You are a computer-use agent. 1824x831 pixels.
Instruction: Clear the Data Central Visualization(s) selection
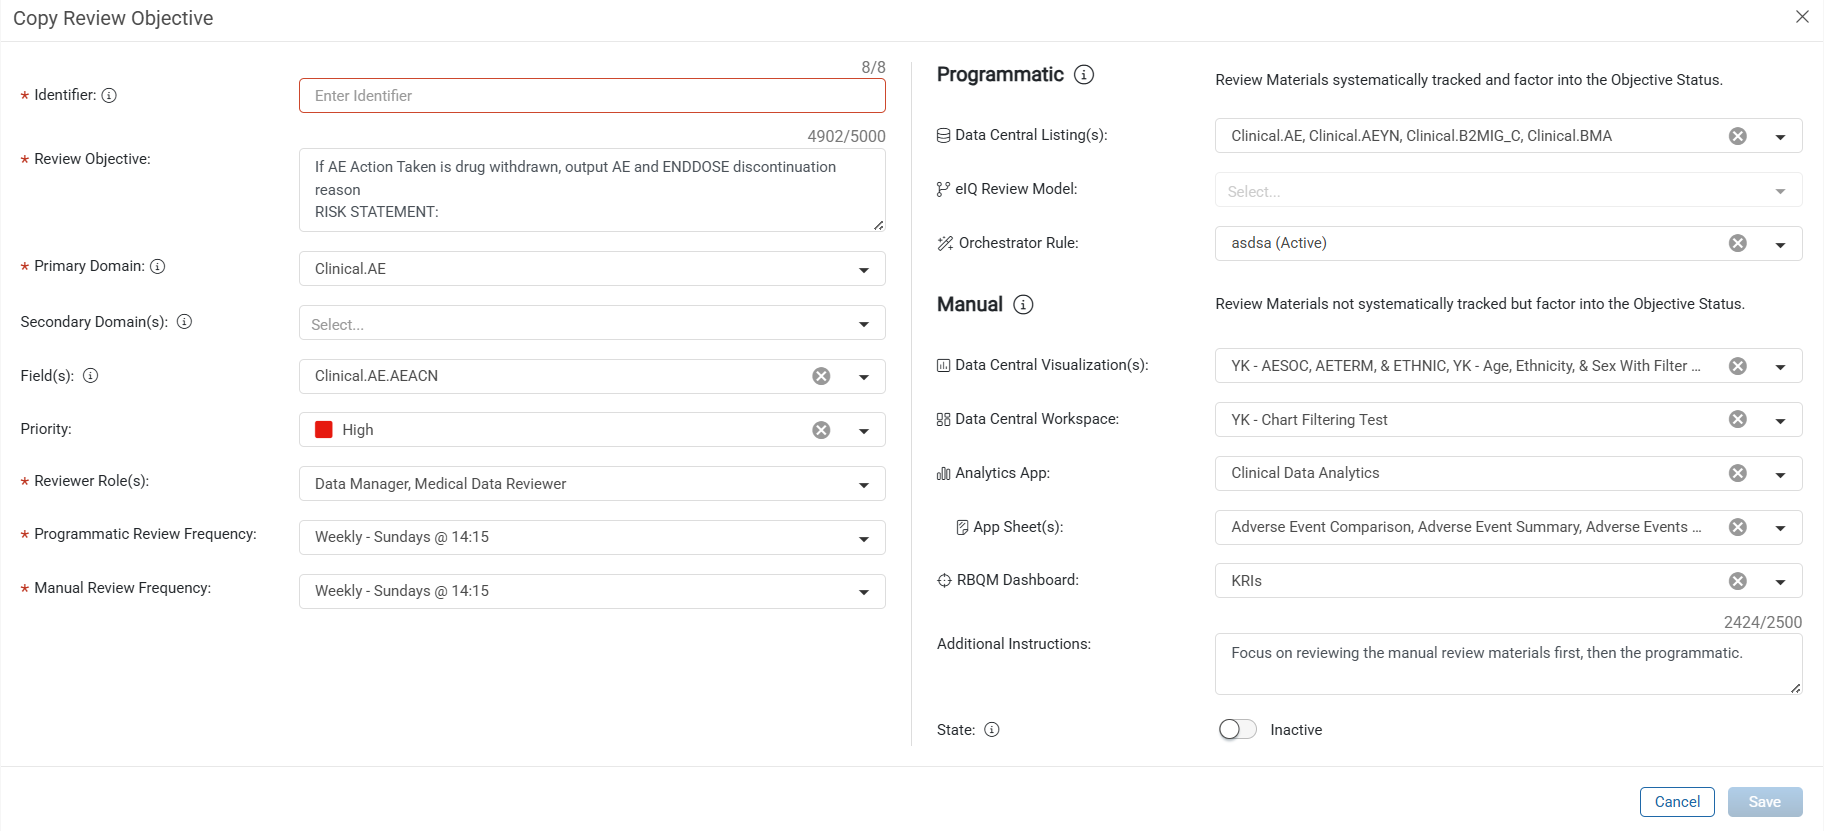pos(1738,366)
